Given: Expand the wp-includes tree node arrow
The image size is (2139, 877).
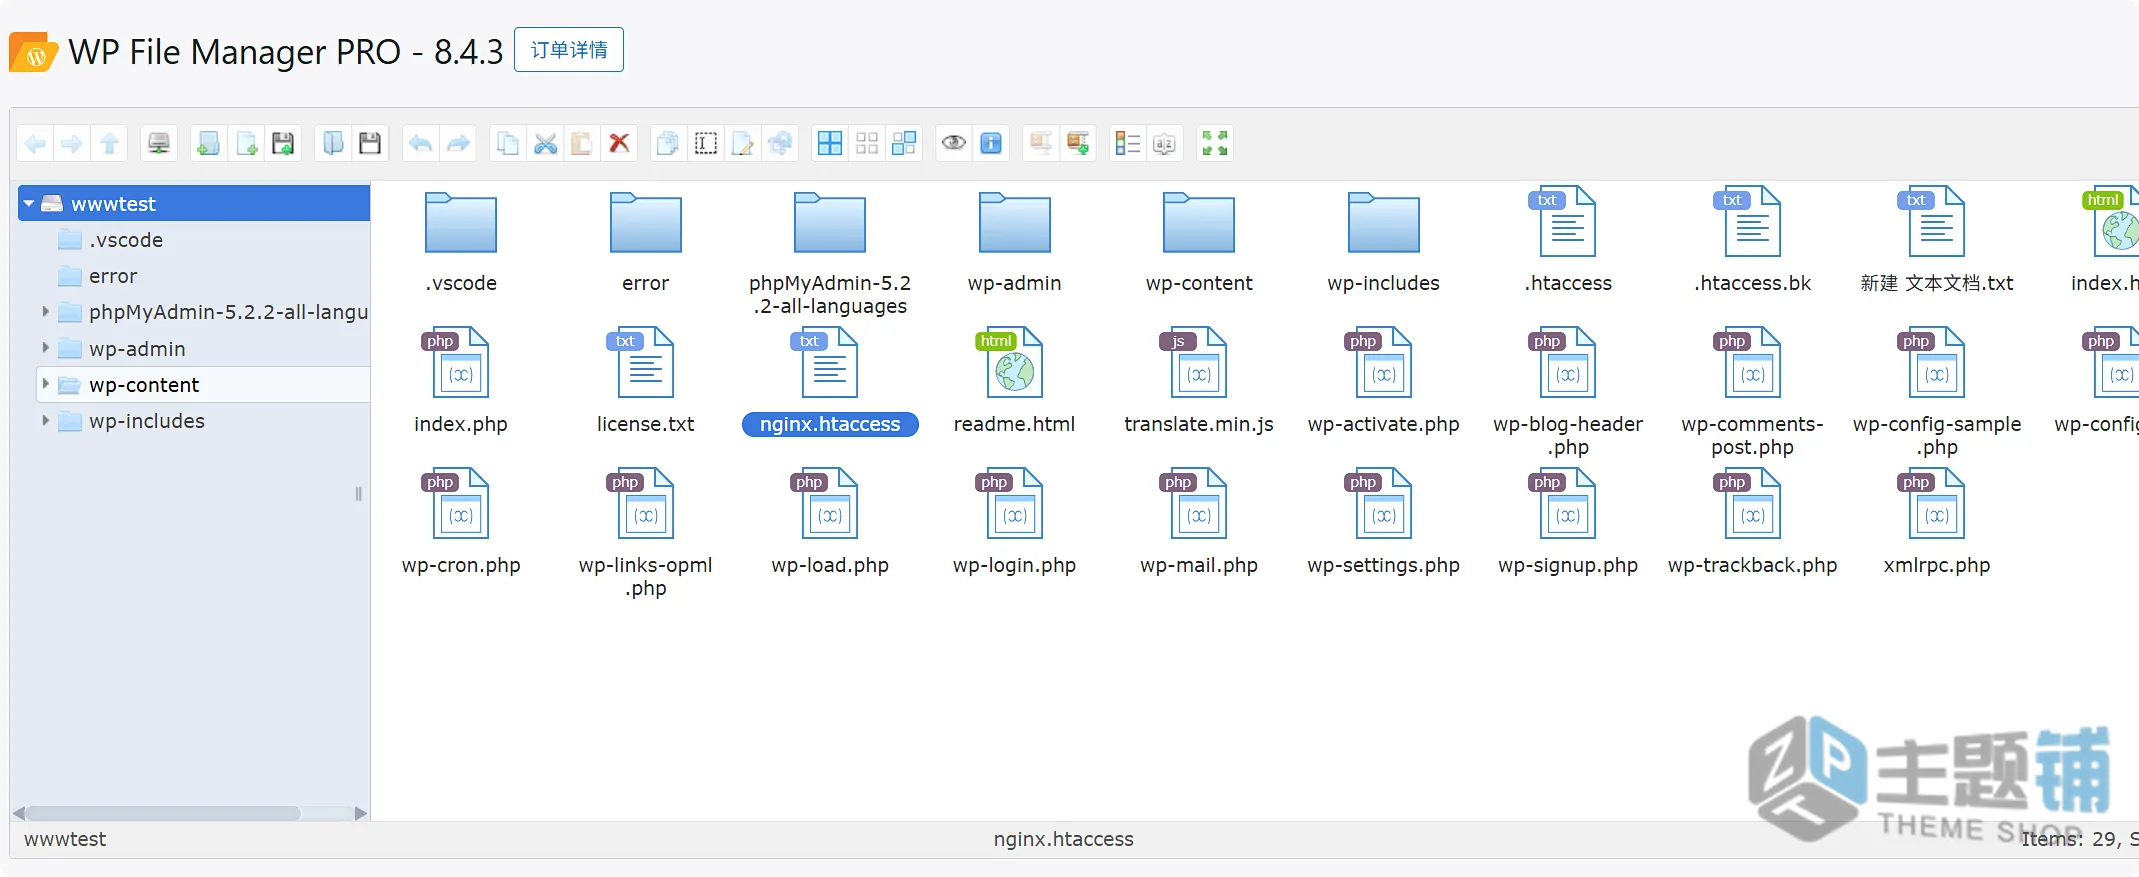Looking at the screenshot, I should [45, 421].
